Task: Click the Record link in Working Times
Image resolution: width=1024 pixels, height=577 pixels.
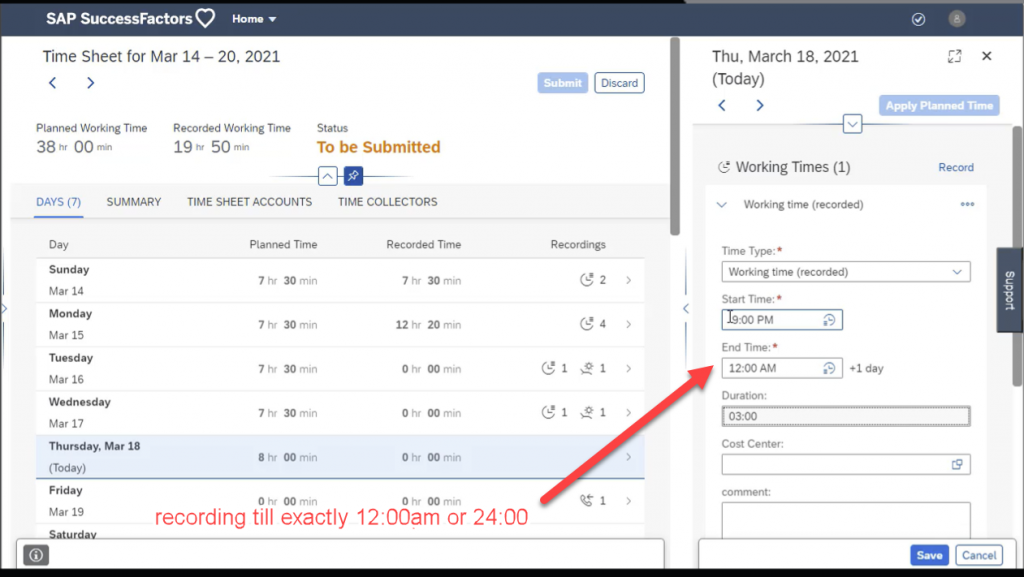Action: [x=955, y=167]
